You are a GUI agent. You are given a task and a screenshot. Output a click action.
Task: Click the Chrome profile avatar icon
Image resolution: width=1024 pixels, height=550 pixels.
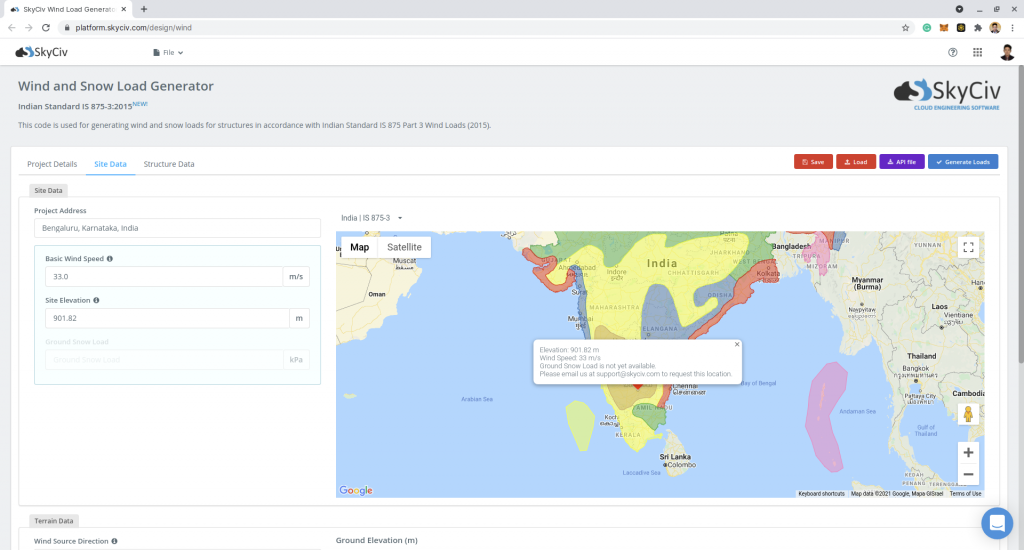tap(995, 27)
